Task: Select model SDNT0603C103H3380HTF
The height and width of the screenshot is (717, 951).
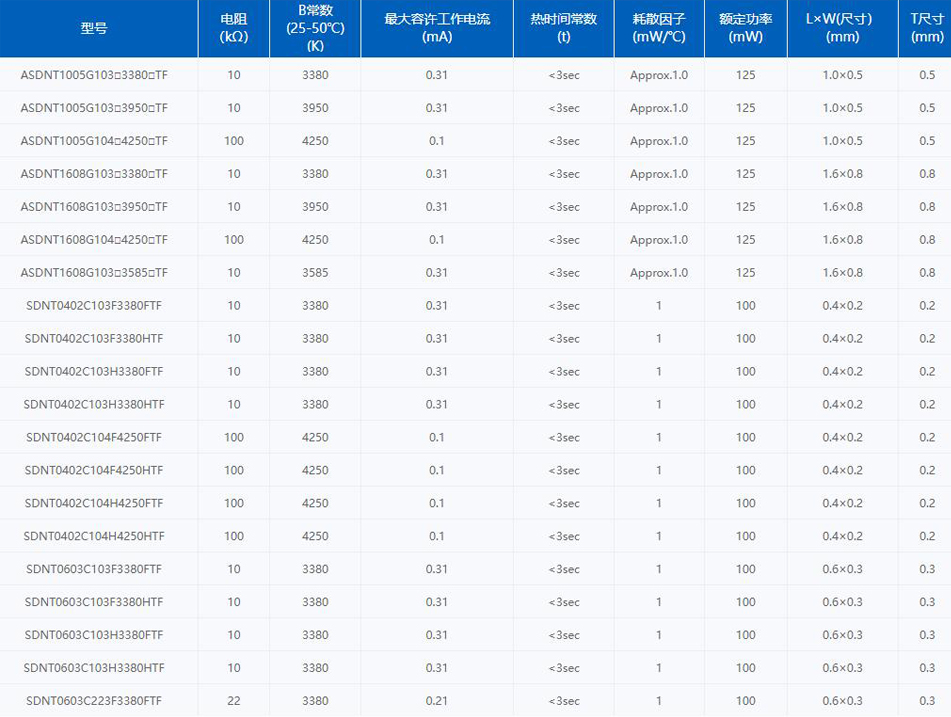Action: 94,668
